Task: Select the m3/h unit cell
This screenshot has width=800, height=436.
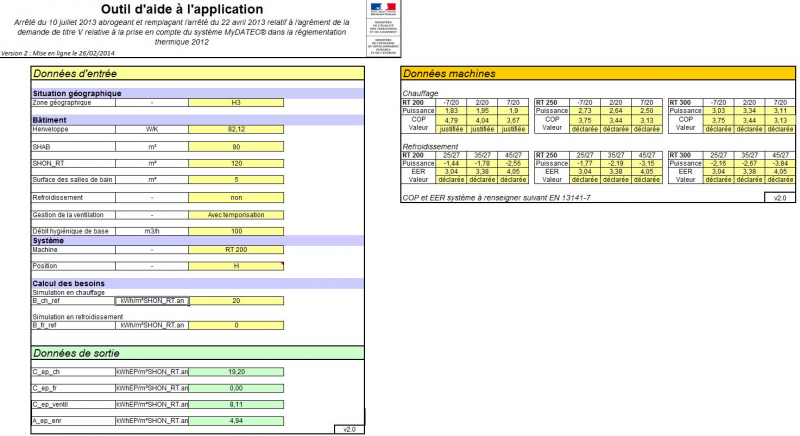Action: [x=152, y=232]
